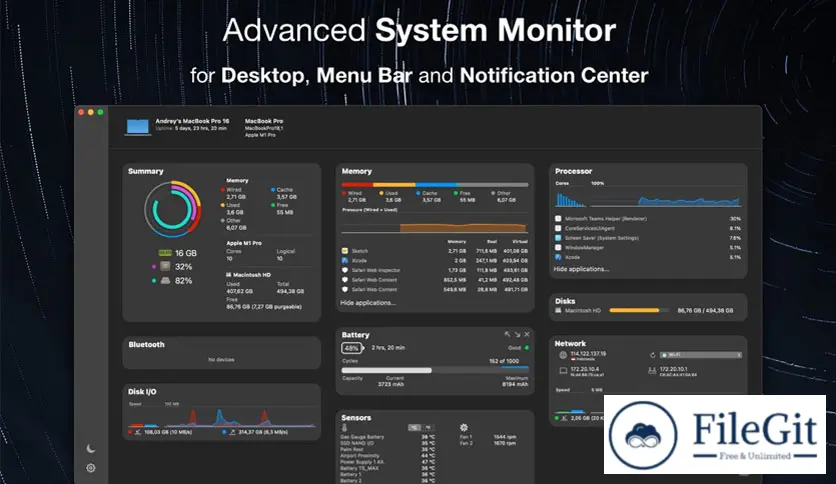Hide applications in the Processor panel
The height and width of the screenshot is (484, 836).
[581, 269]
